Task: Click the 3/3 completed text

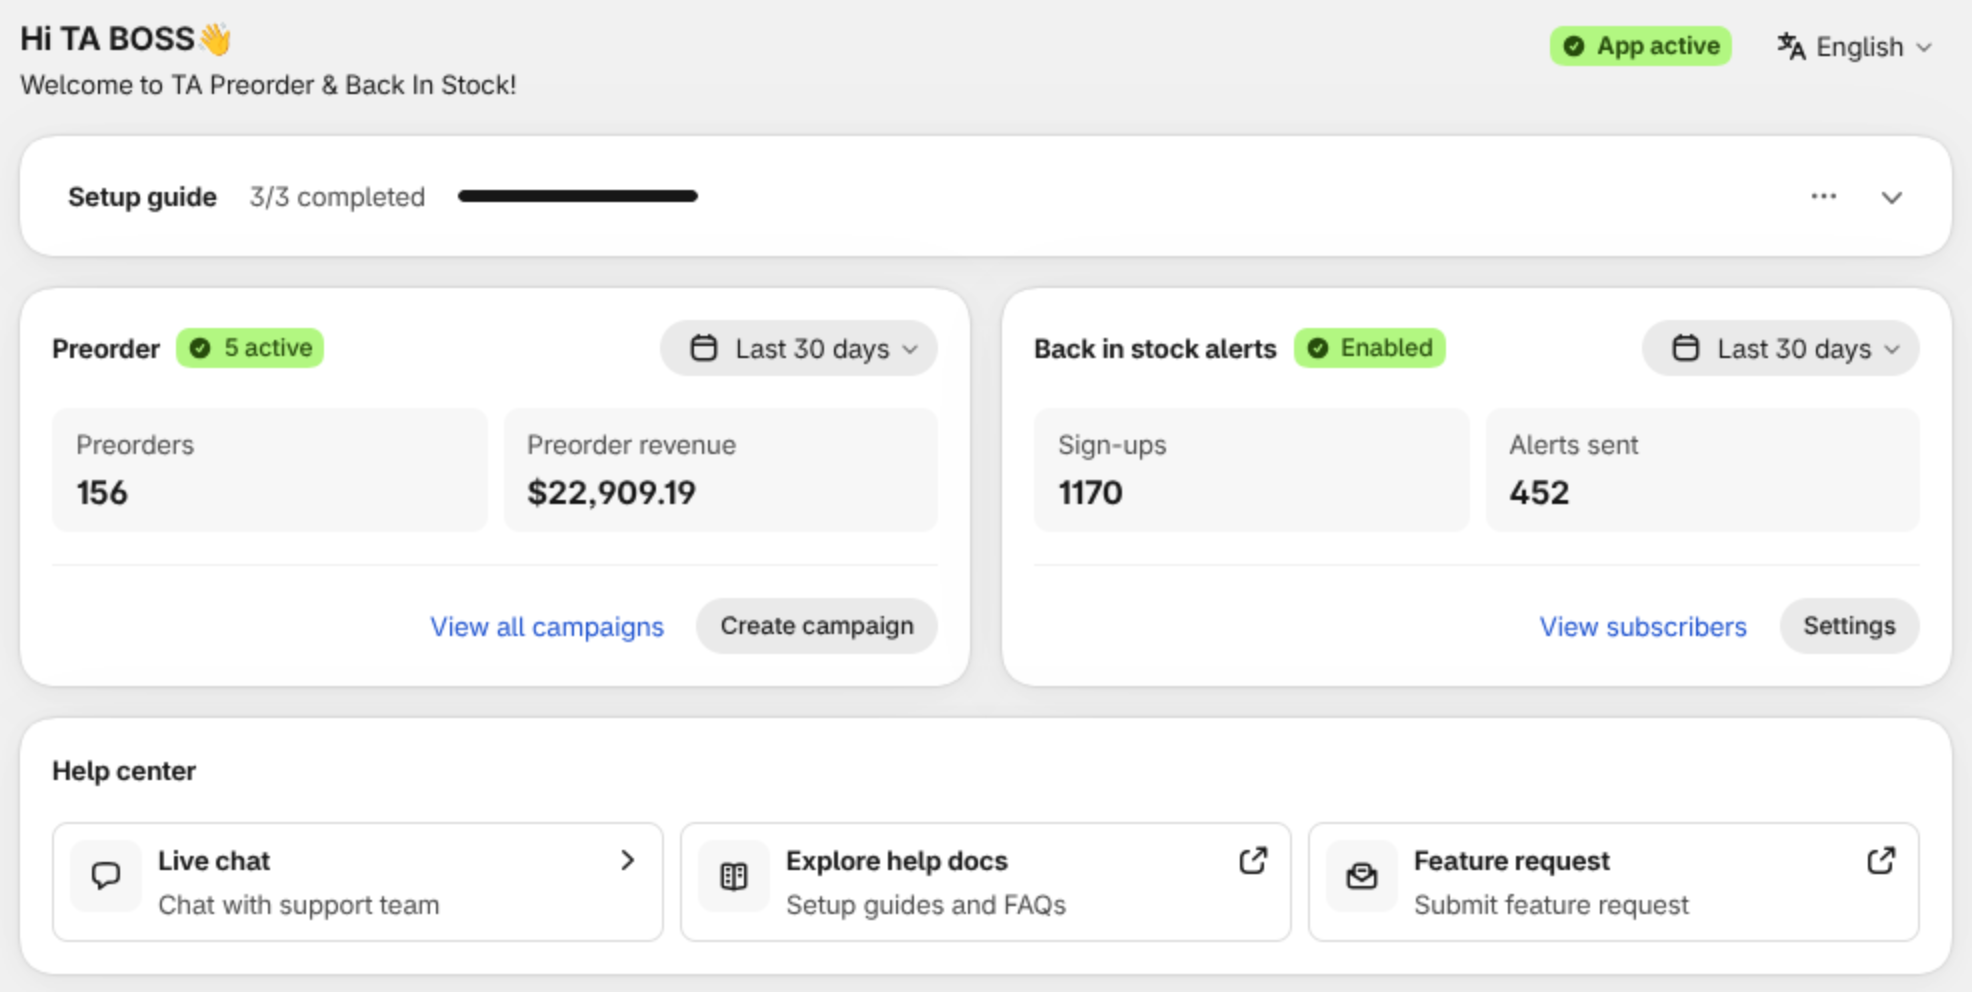Action: 337,197
